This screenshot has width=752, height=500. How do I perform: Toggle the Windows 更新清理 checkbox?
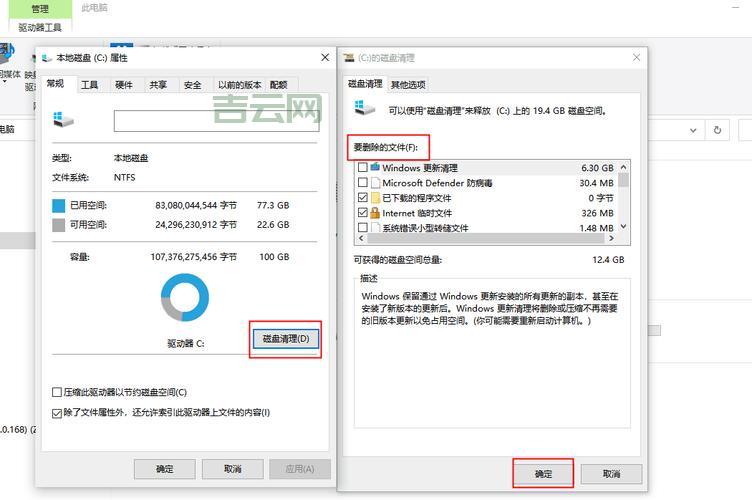tap(363, 167)
